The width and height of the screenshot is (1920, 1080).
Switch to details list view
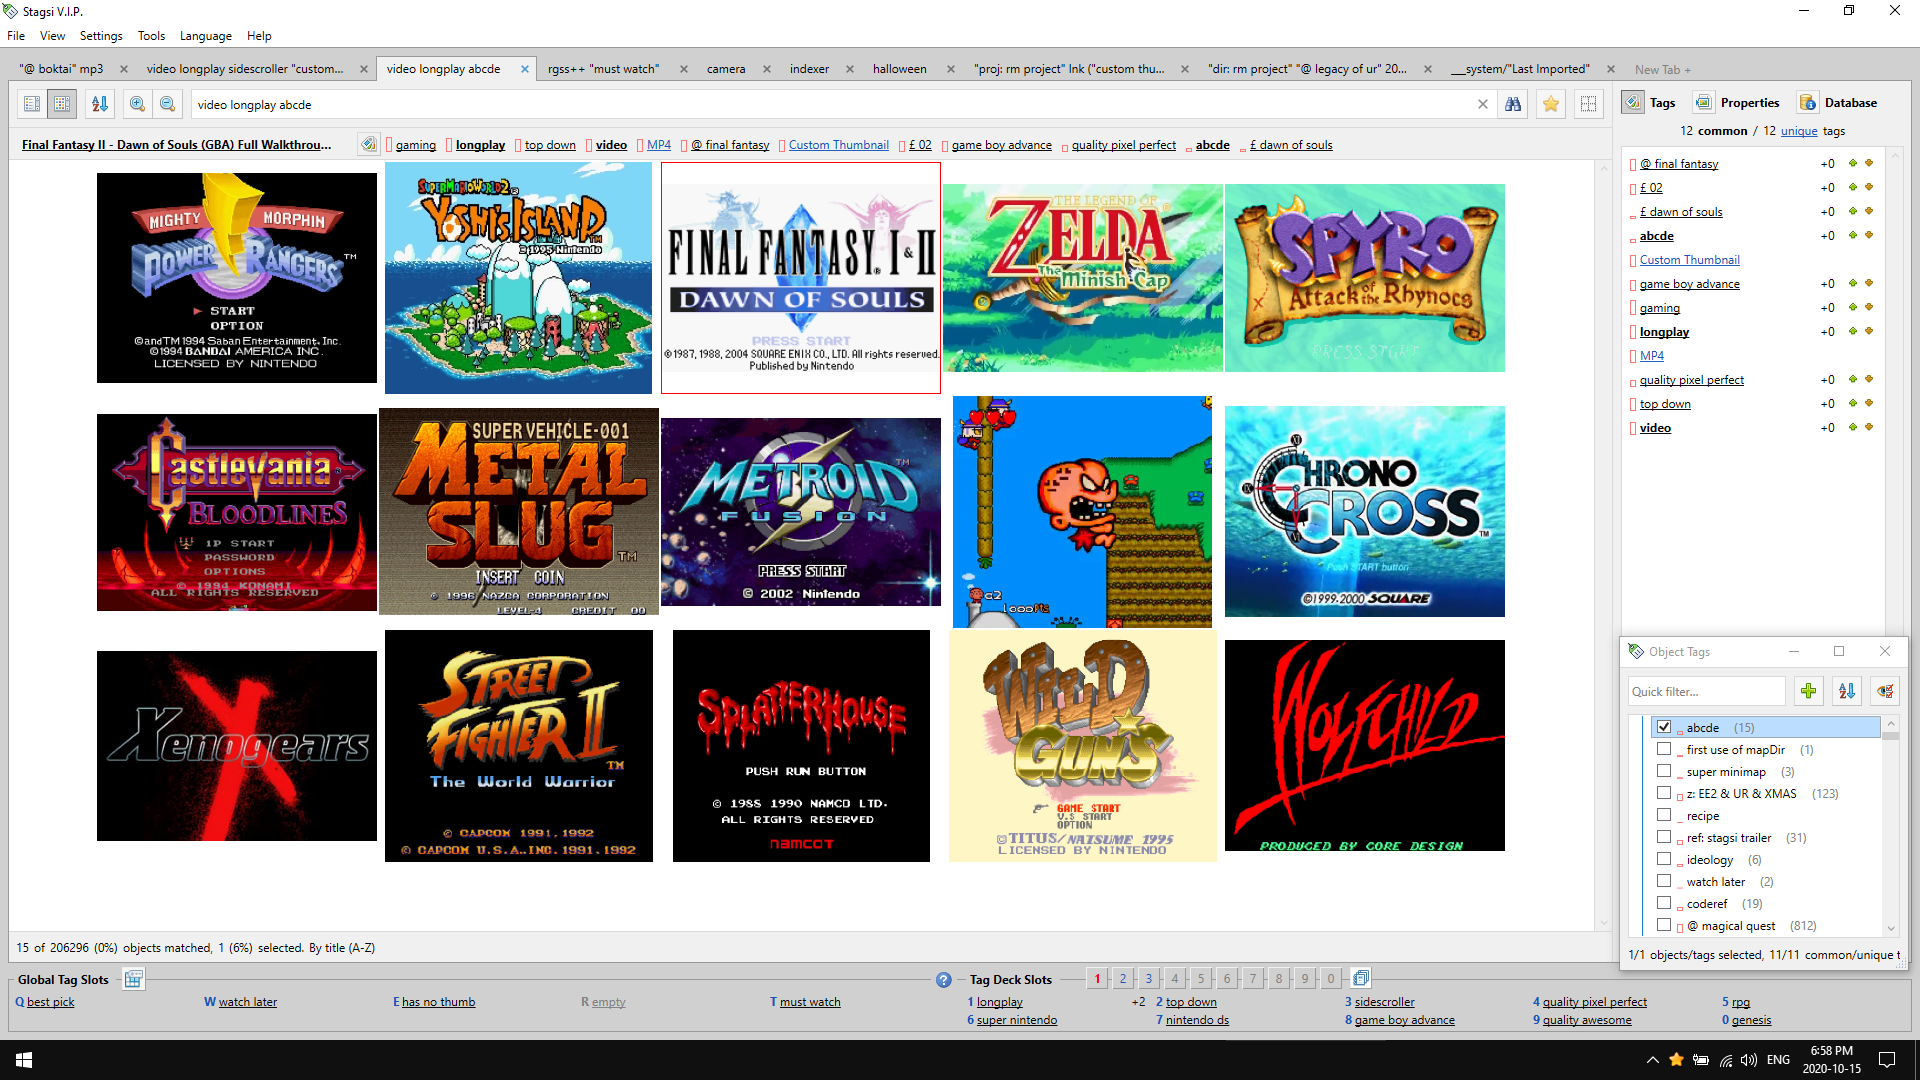tap(32, 104)
